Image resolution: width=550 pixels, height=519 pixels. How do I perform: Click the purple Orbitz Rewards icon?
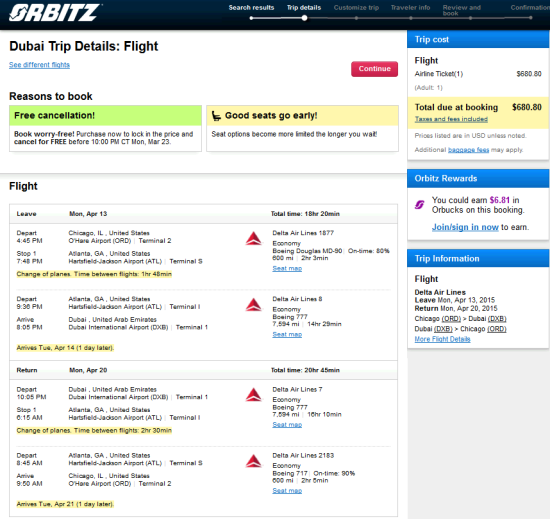click(420, 204)
